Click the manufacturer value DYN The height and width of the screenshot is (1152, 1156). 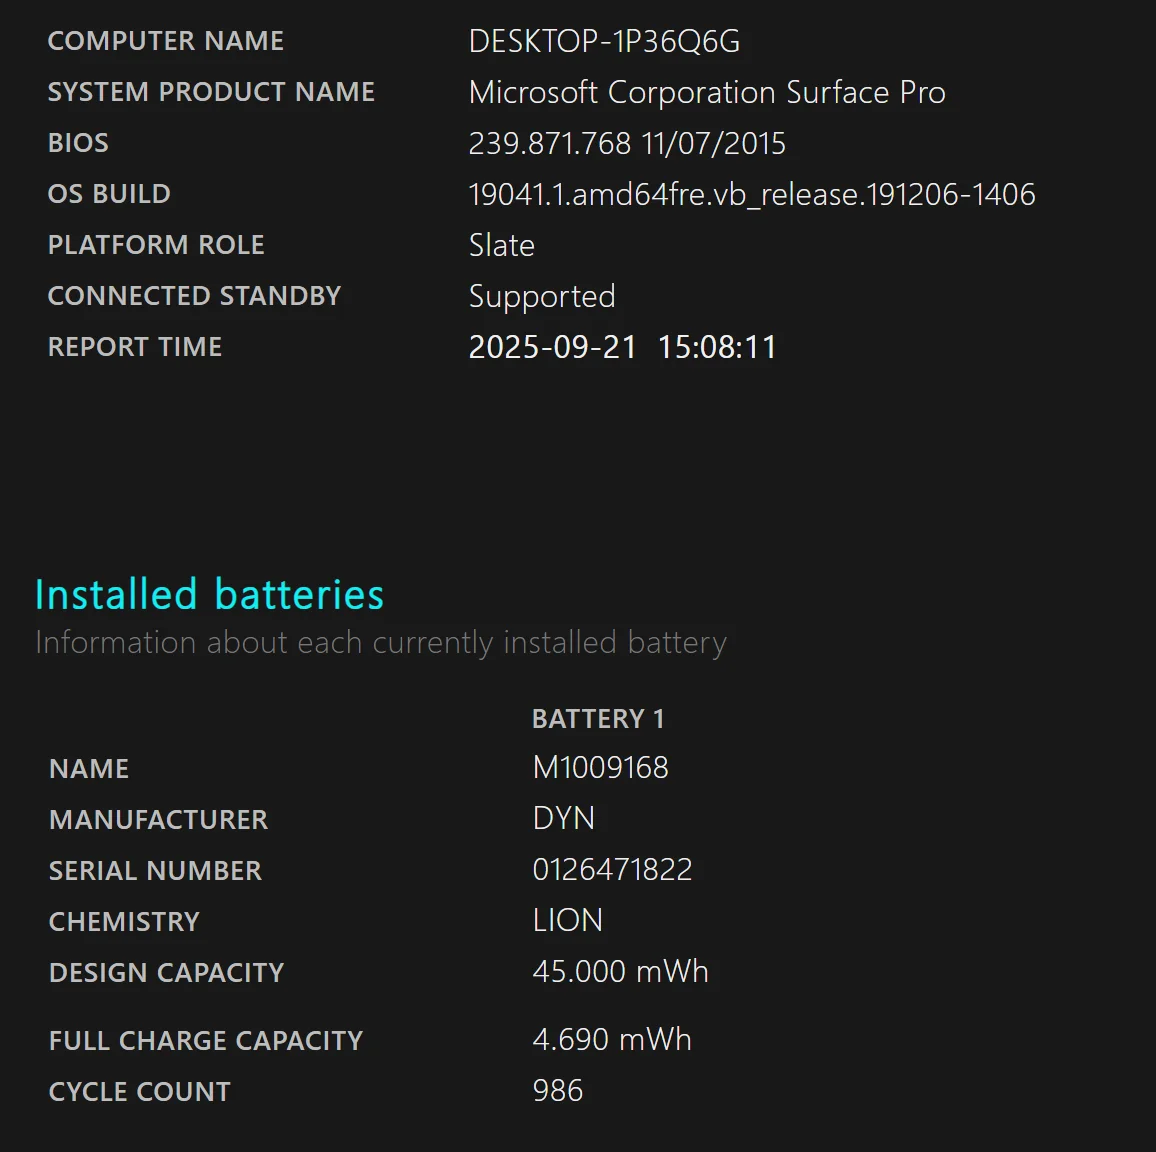(563, 819)
